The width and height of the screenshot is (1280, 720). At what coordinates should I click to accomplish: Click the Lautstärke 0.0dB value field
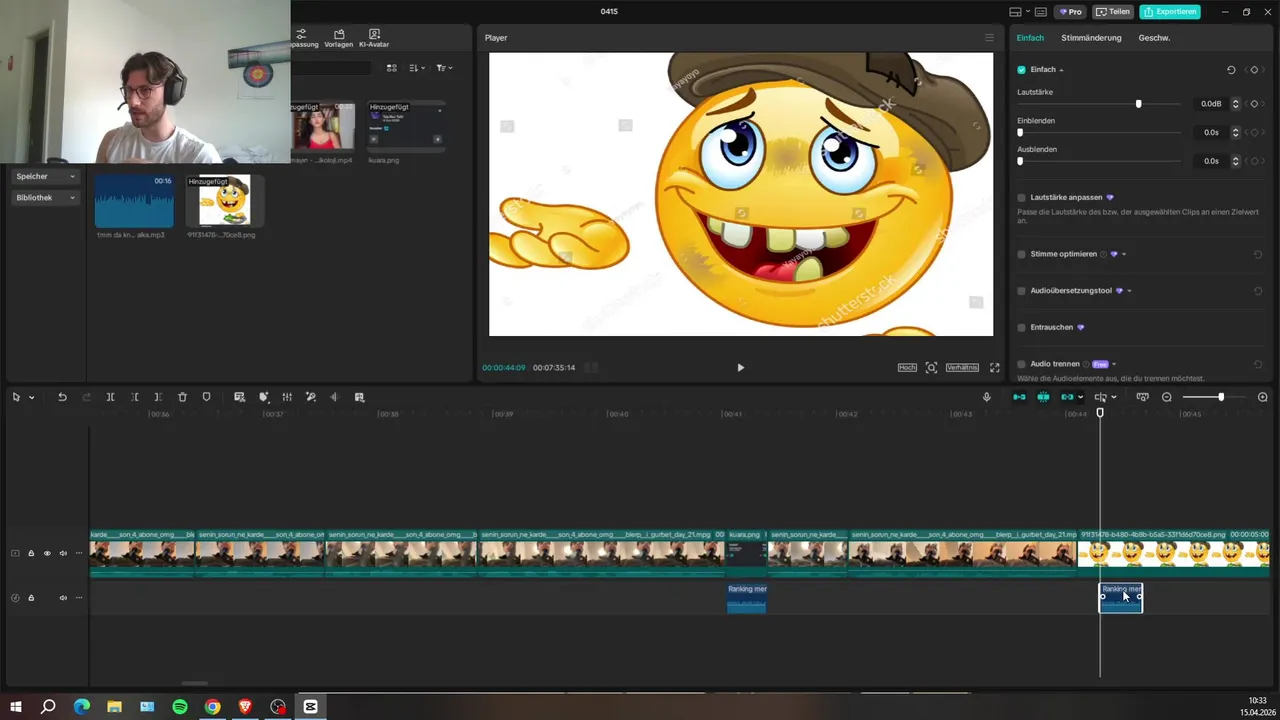click(x=1209, y=104)
